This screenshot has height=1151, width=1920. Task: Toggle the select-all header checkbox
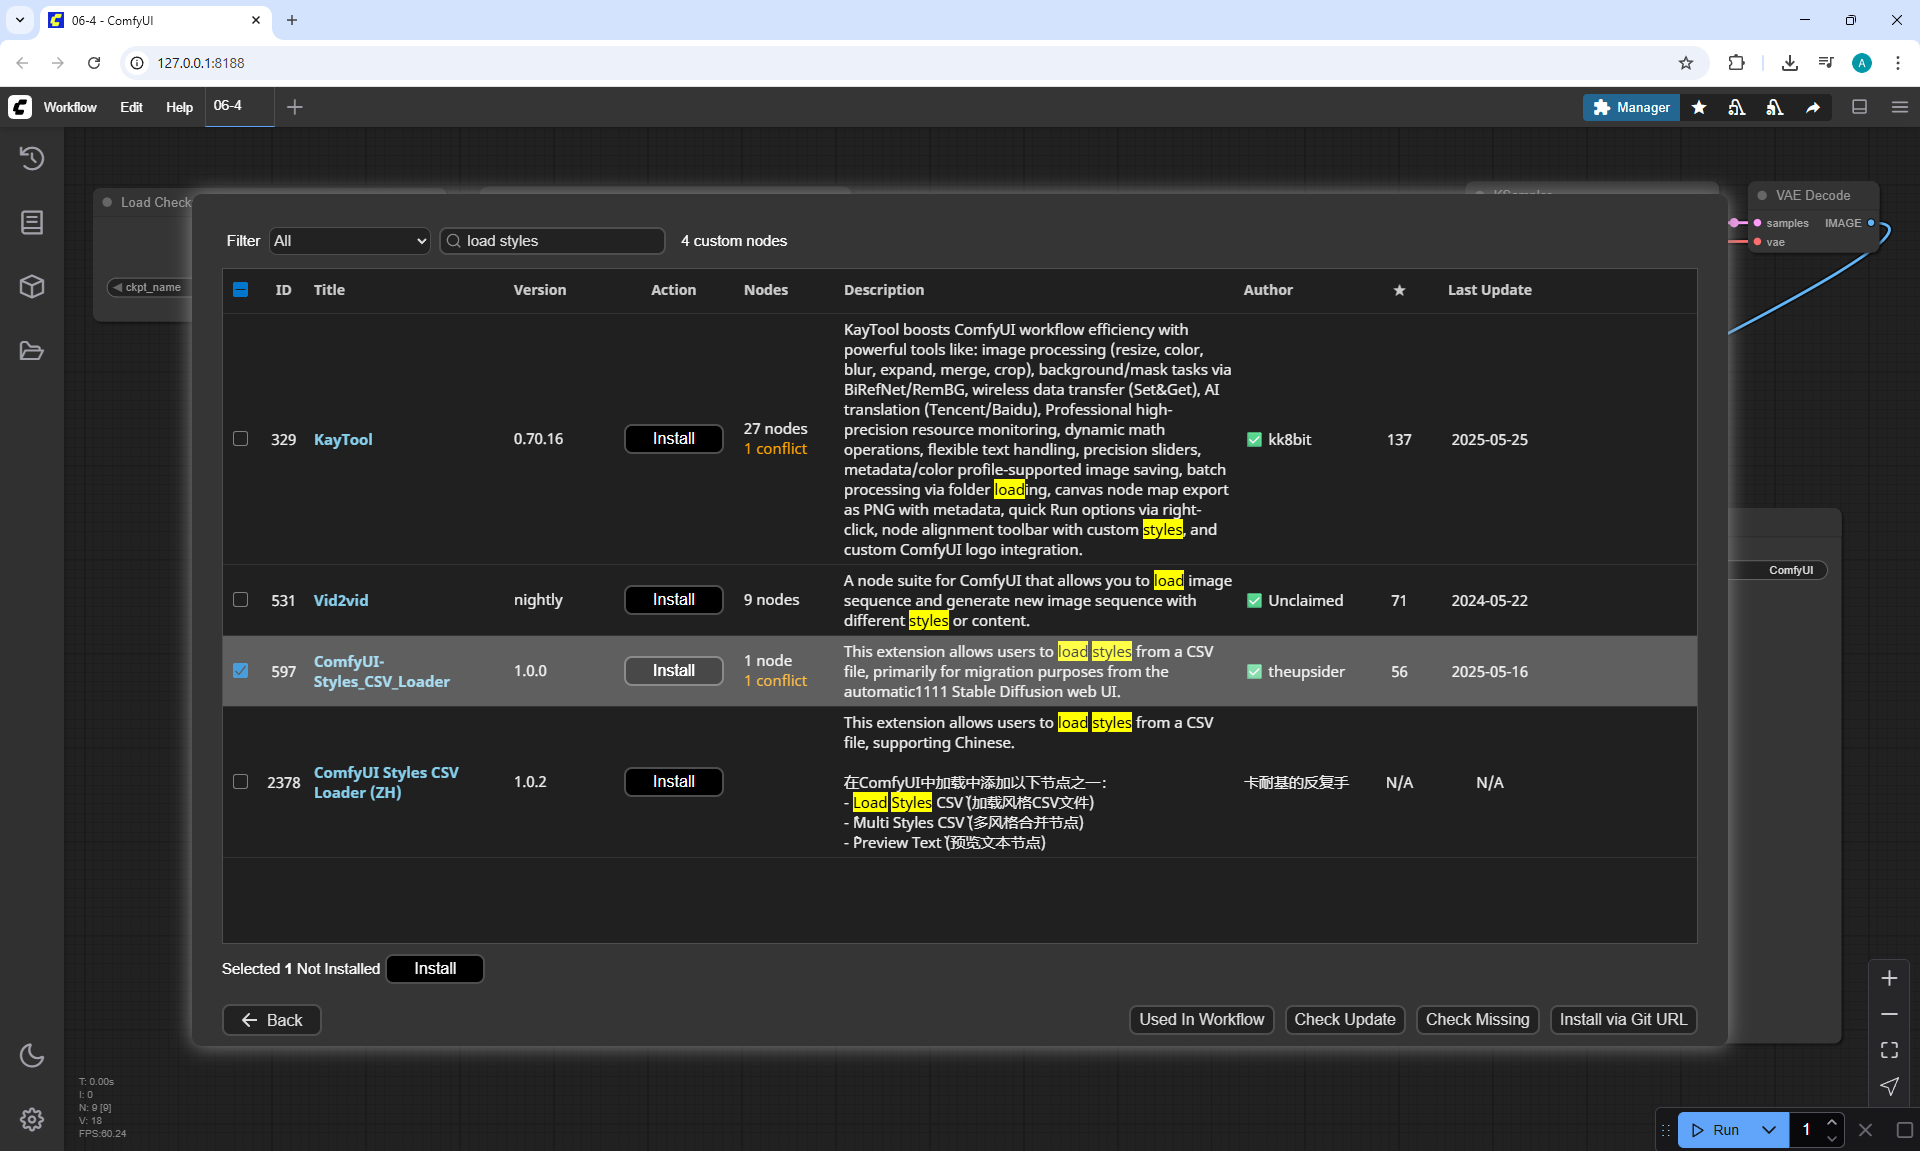(x=240, y=290)
